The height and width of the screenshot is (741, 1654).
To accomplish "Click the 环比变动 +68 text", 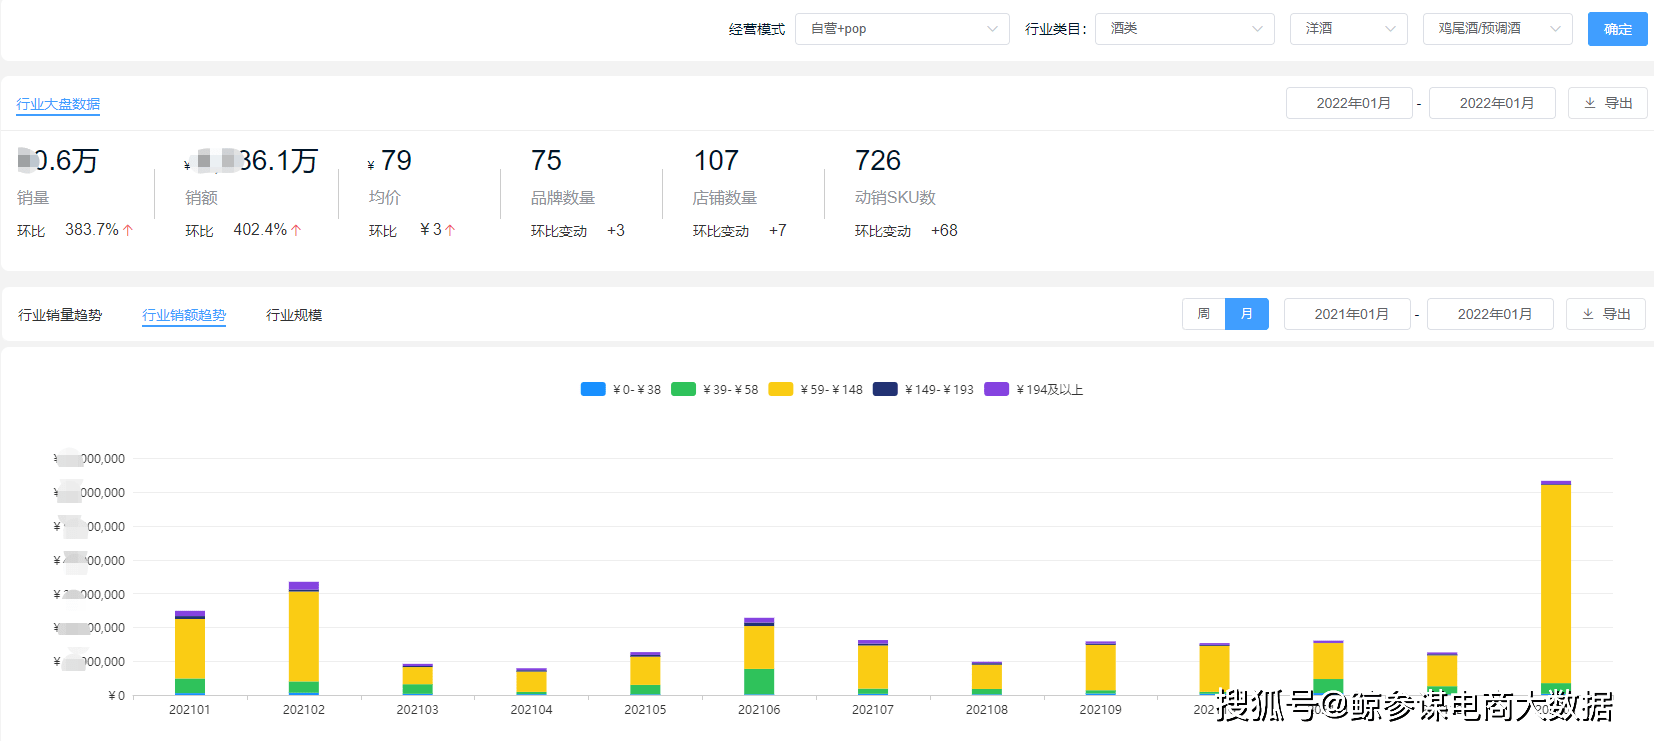I will pyautogui.click(x=944, y=231).
